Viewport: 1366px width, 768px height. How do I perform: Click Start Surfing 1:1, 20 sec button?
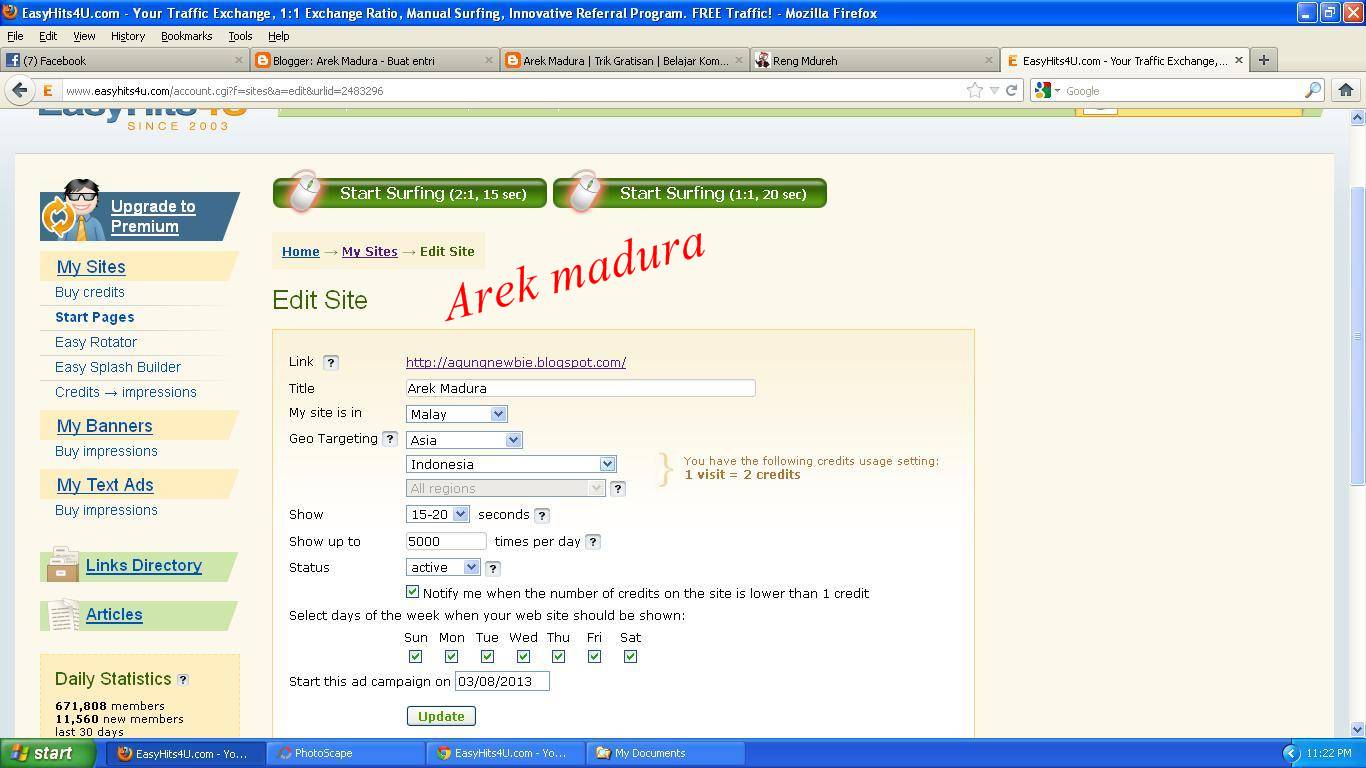tap(690, 193)
